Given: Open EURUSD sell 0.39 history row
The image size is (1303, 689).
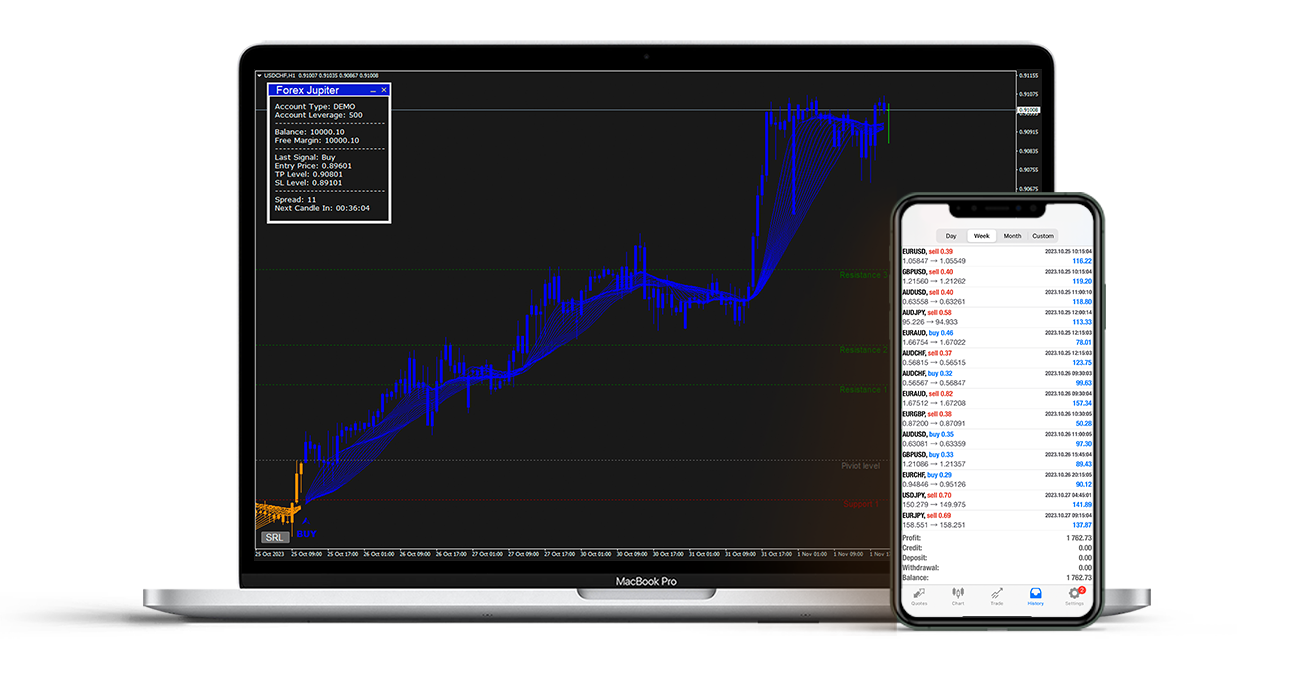Looking at the screenshot, I should [x=997, y=256].
